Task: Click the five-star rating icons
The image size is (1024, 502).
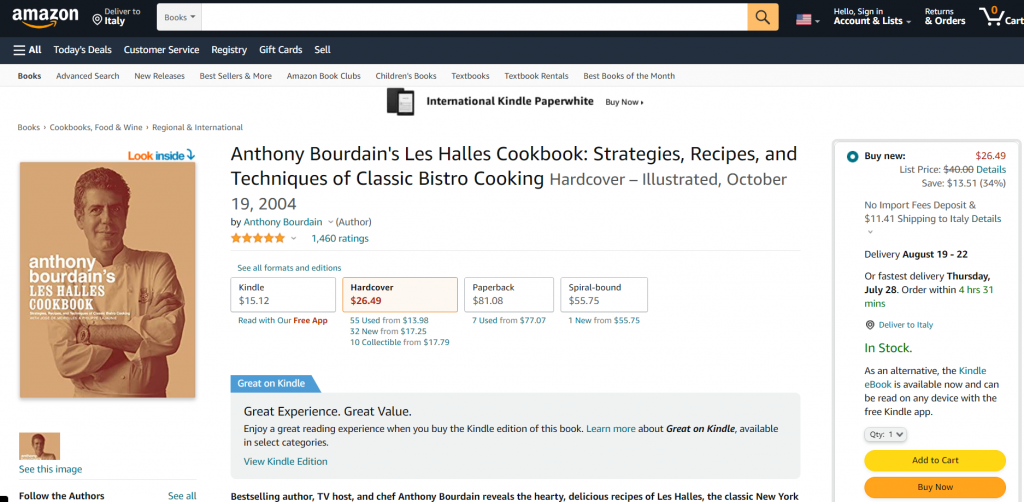Action: [258, 238]
